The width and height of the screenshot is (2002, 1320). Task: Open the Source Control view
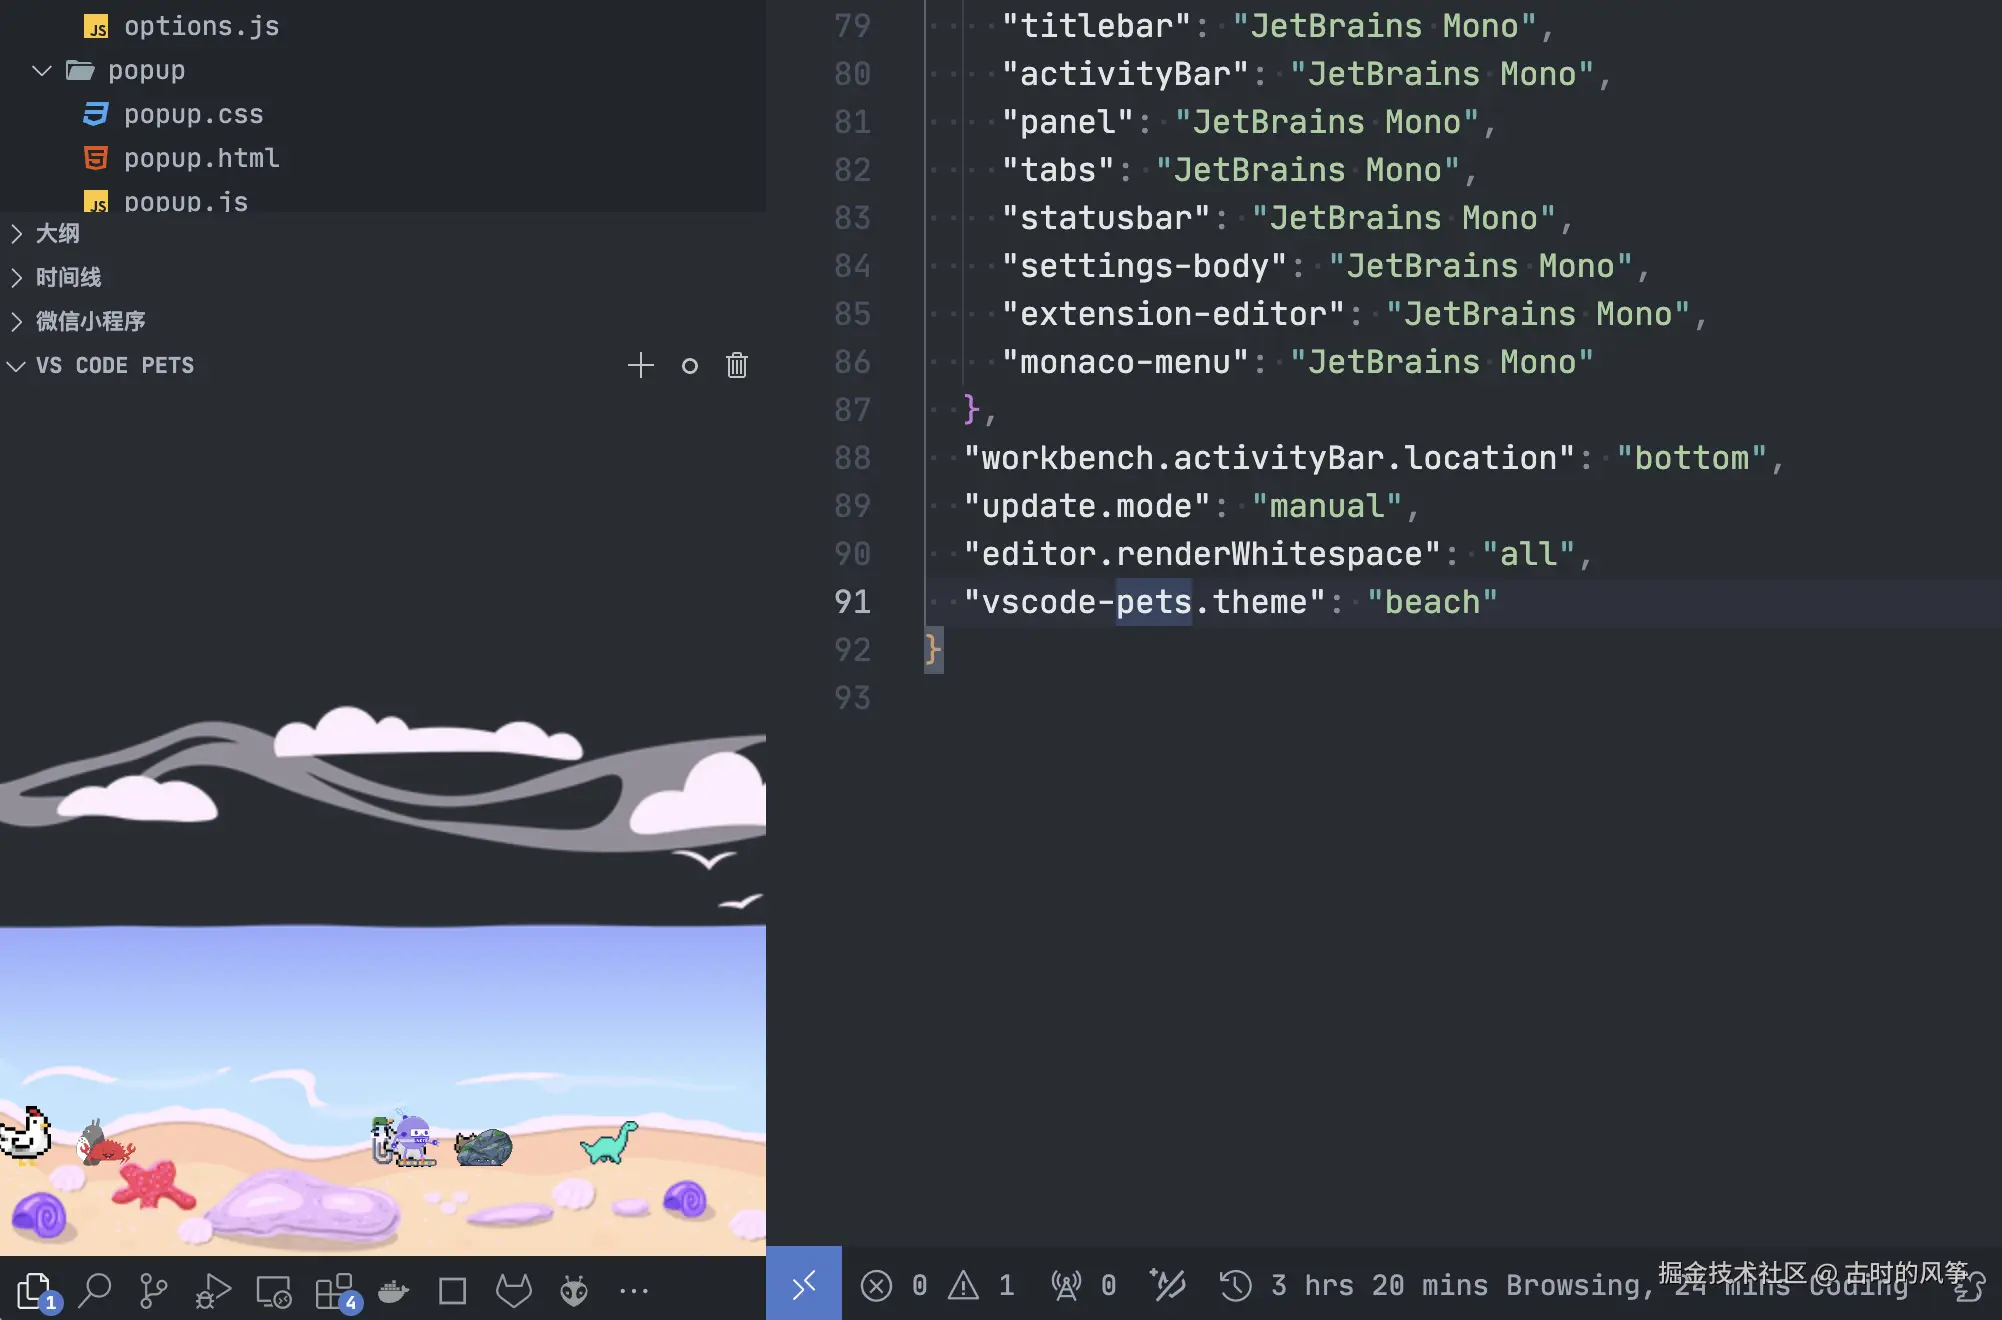pyautogui.click(x=153, y=1290)
